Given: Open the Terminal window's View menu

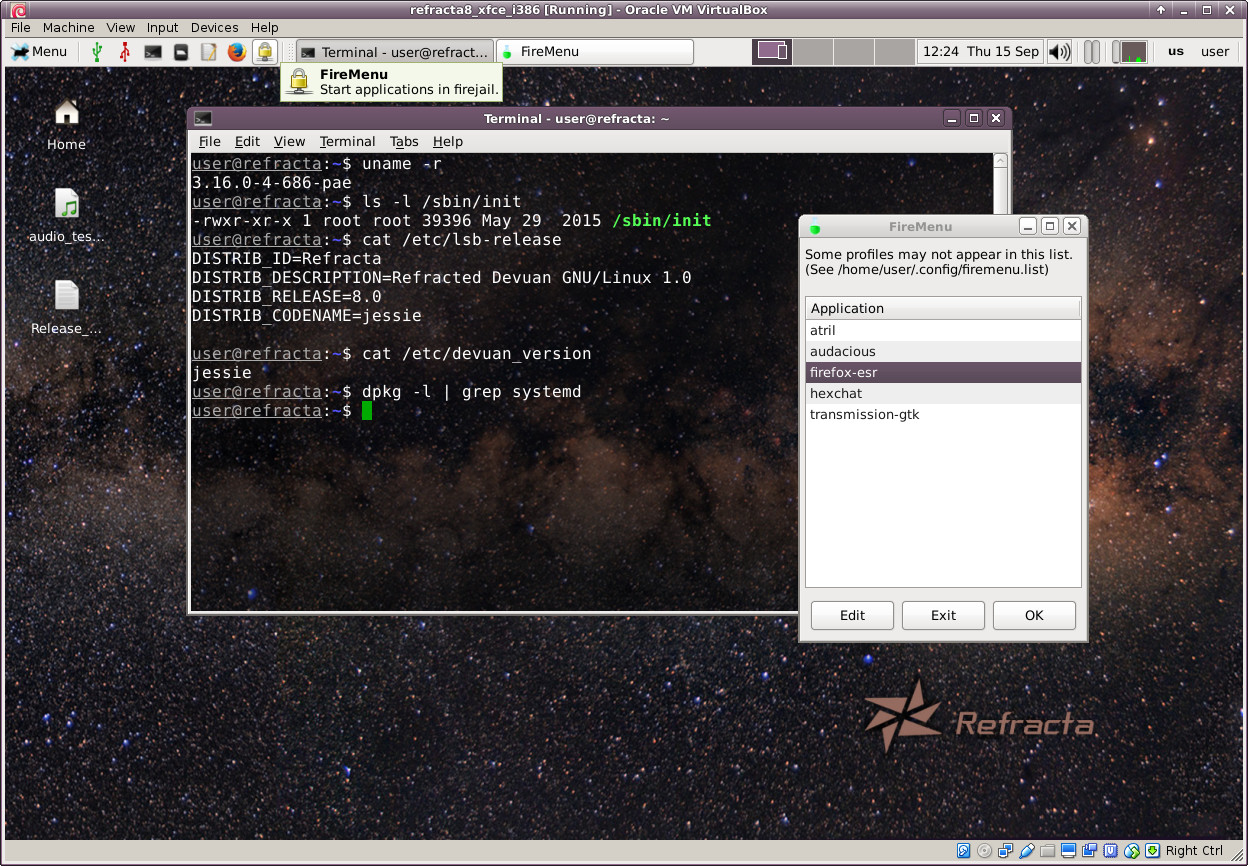Looking at the screenshot, I should click(289, 142).
